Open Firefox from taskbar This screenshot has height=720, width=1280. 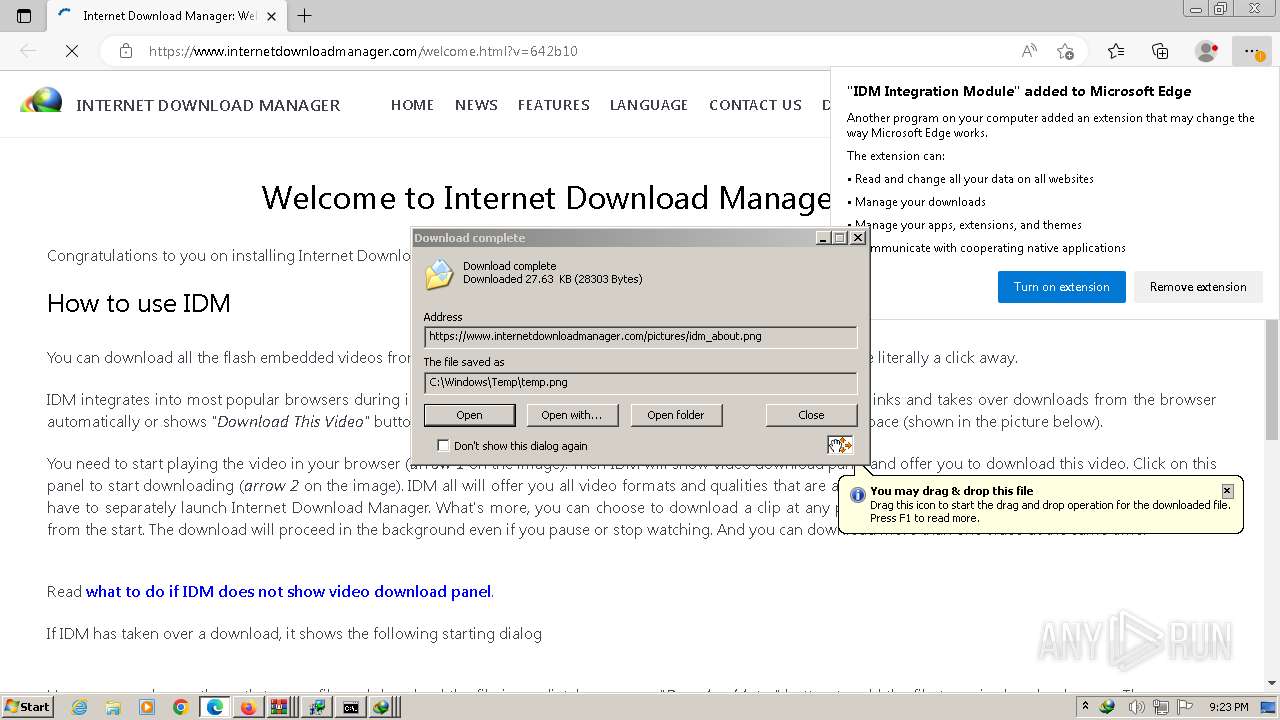coord(248,707)
